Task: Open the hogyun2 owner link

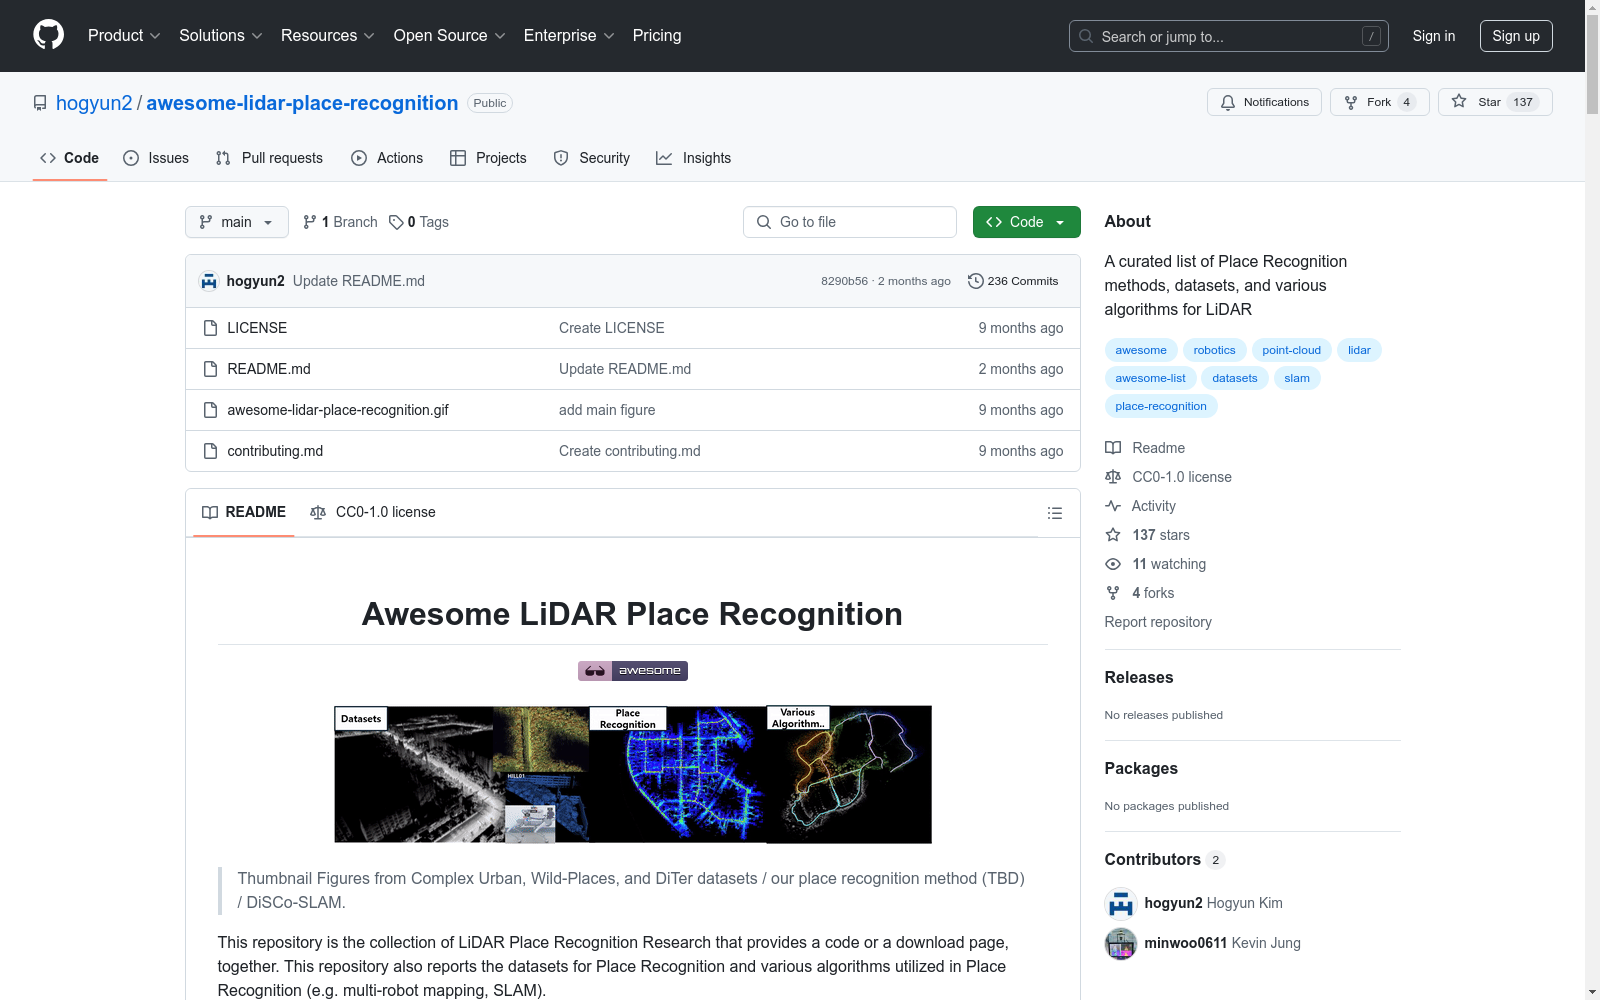Action: tap(94, 103)
